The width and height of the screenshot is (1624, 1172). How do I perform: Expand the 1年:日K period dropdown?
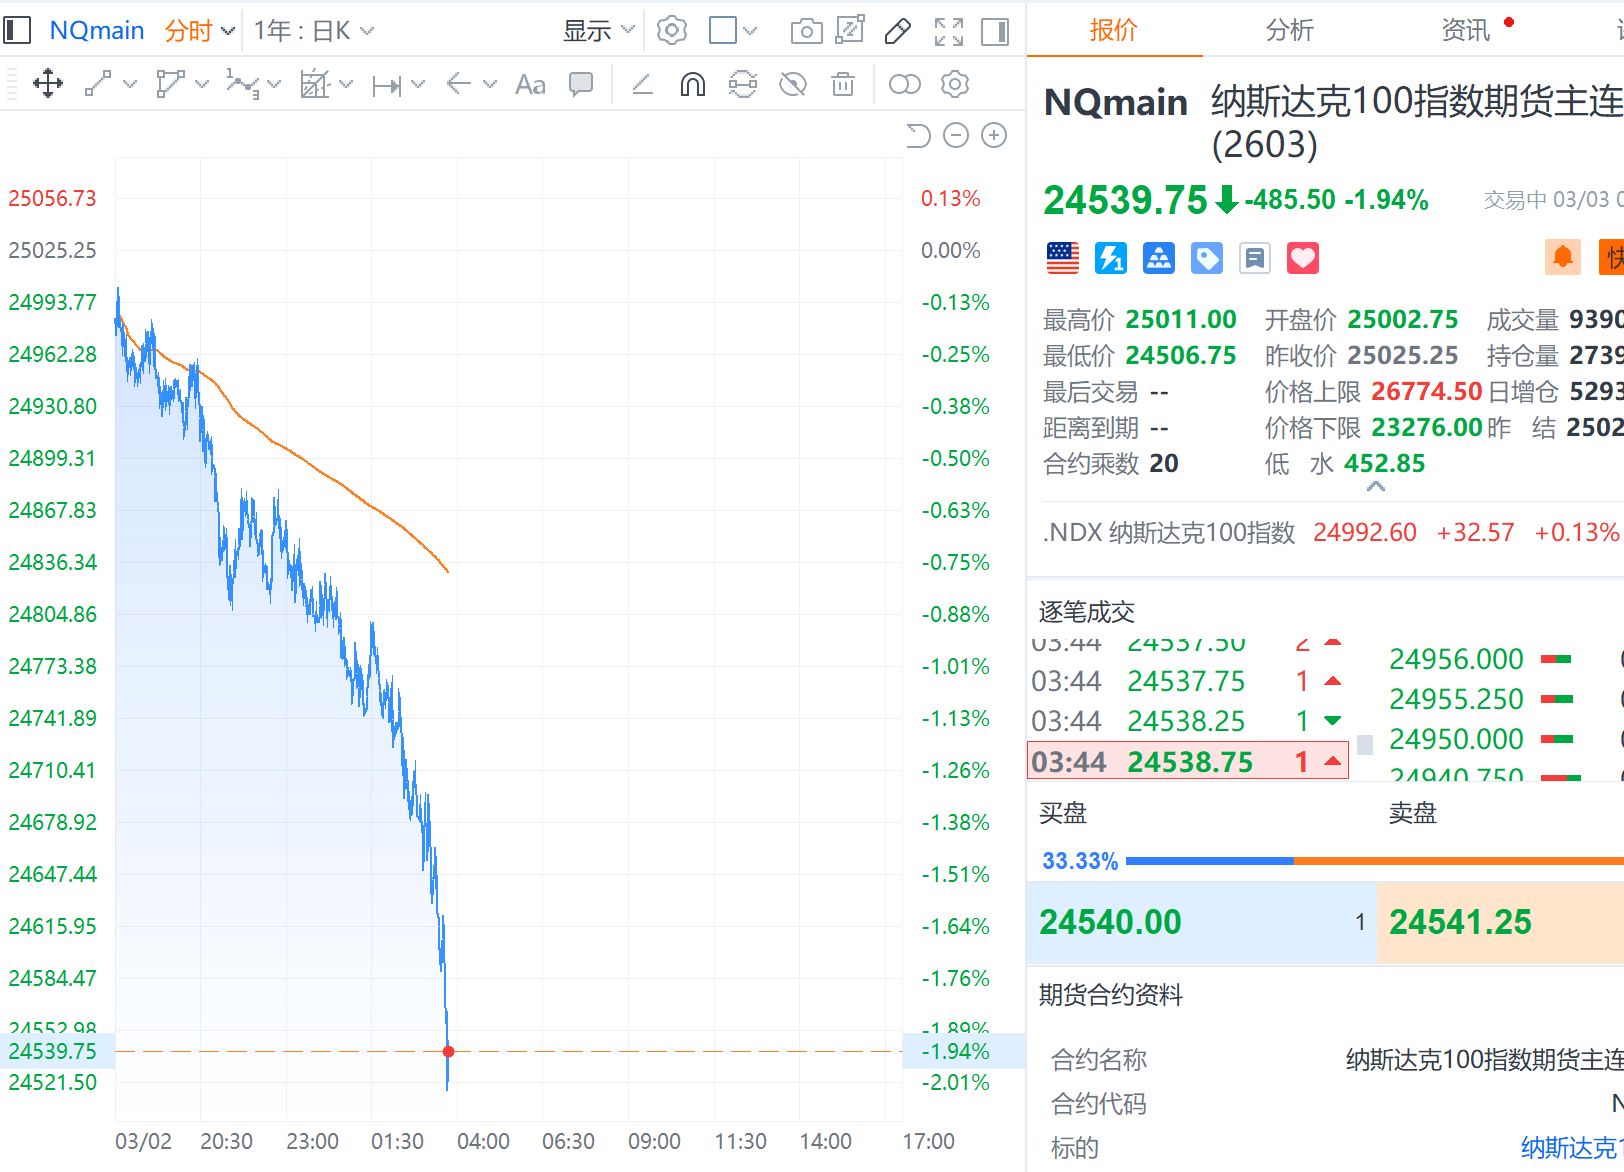click(313, 31)
